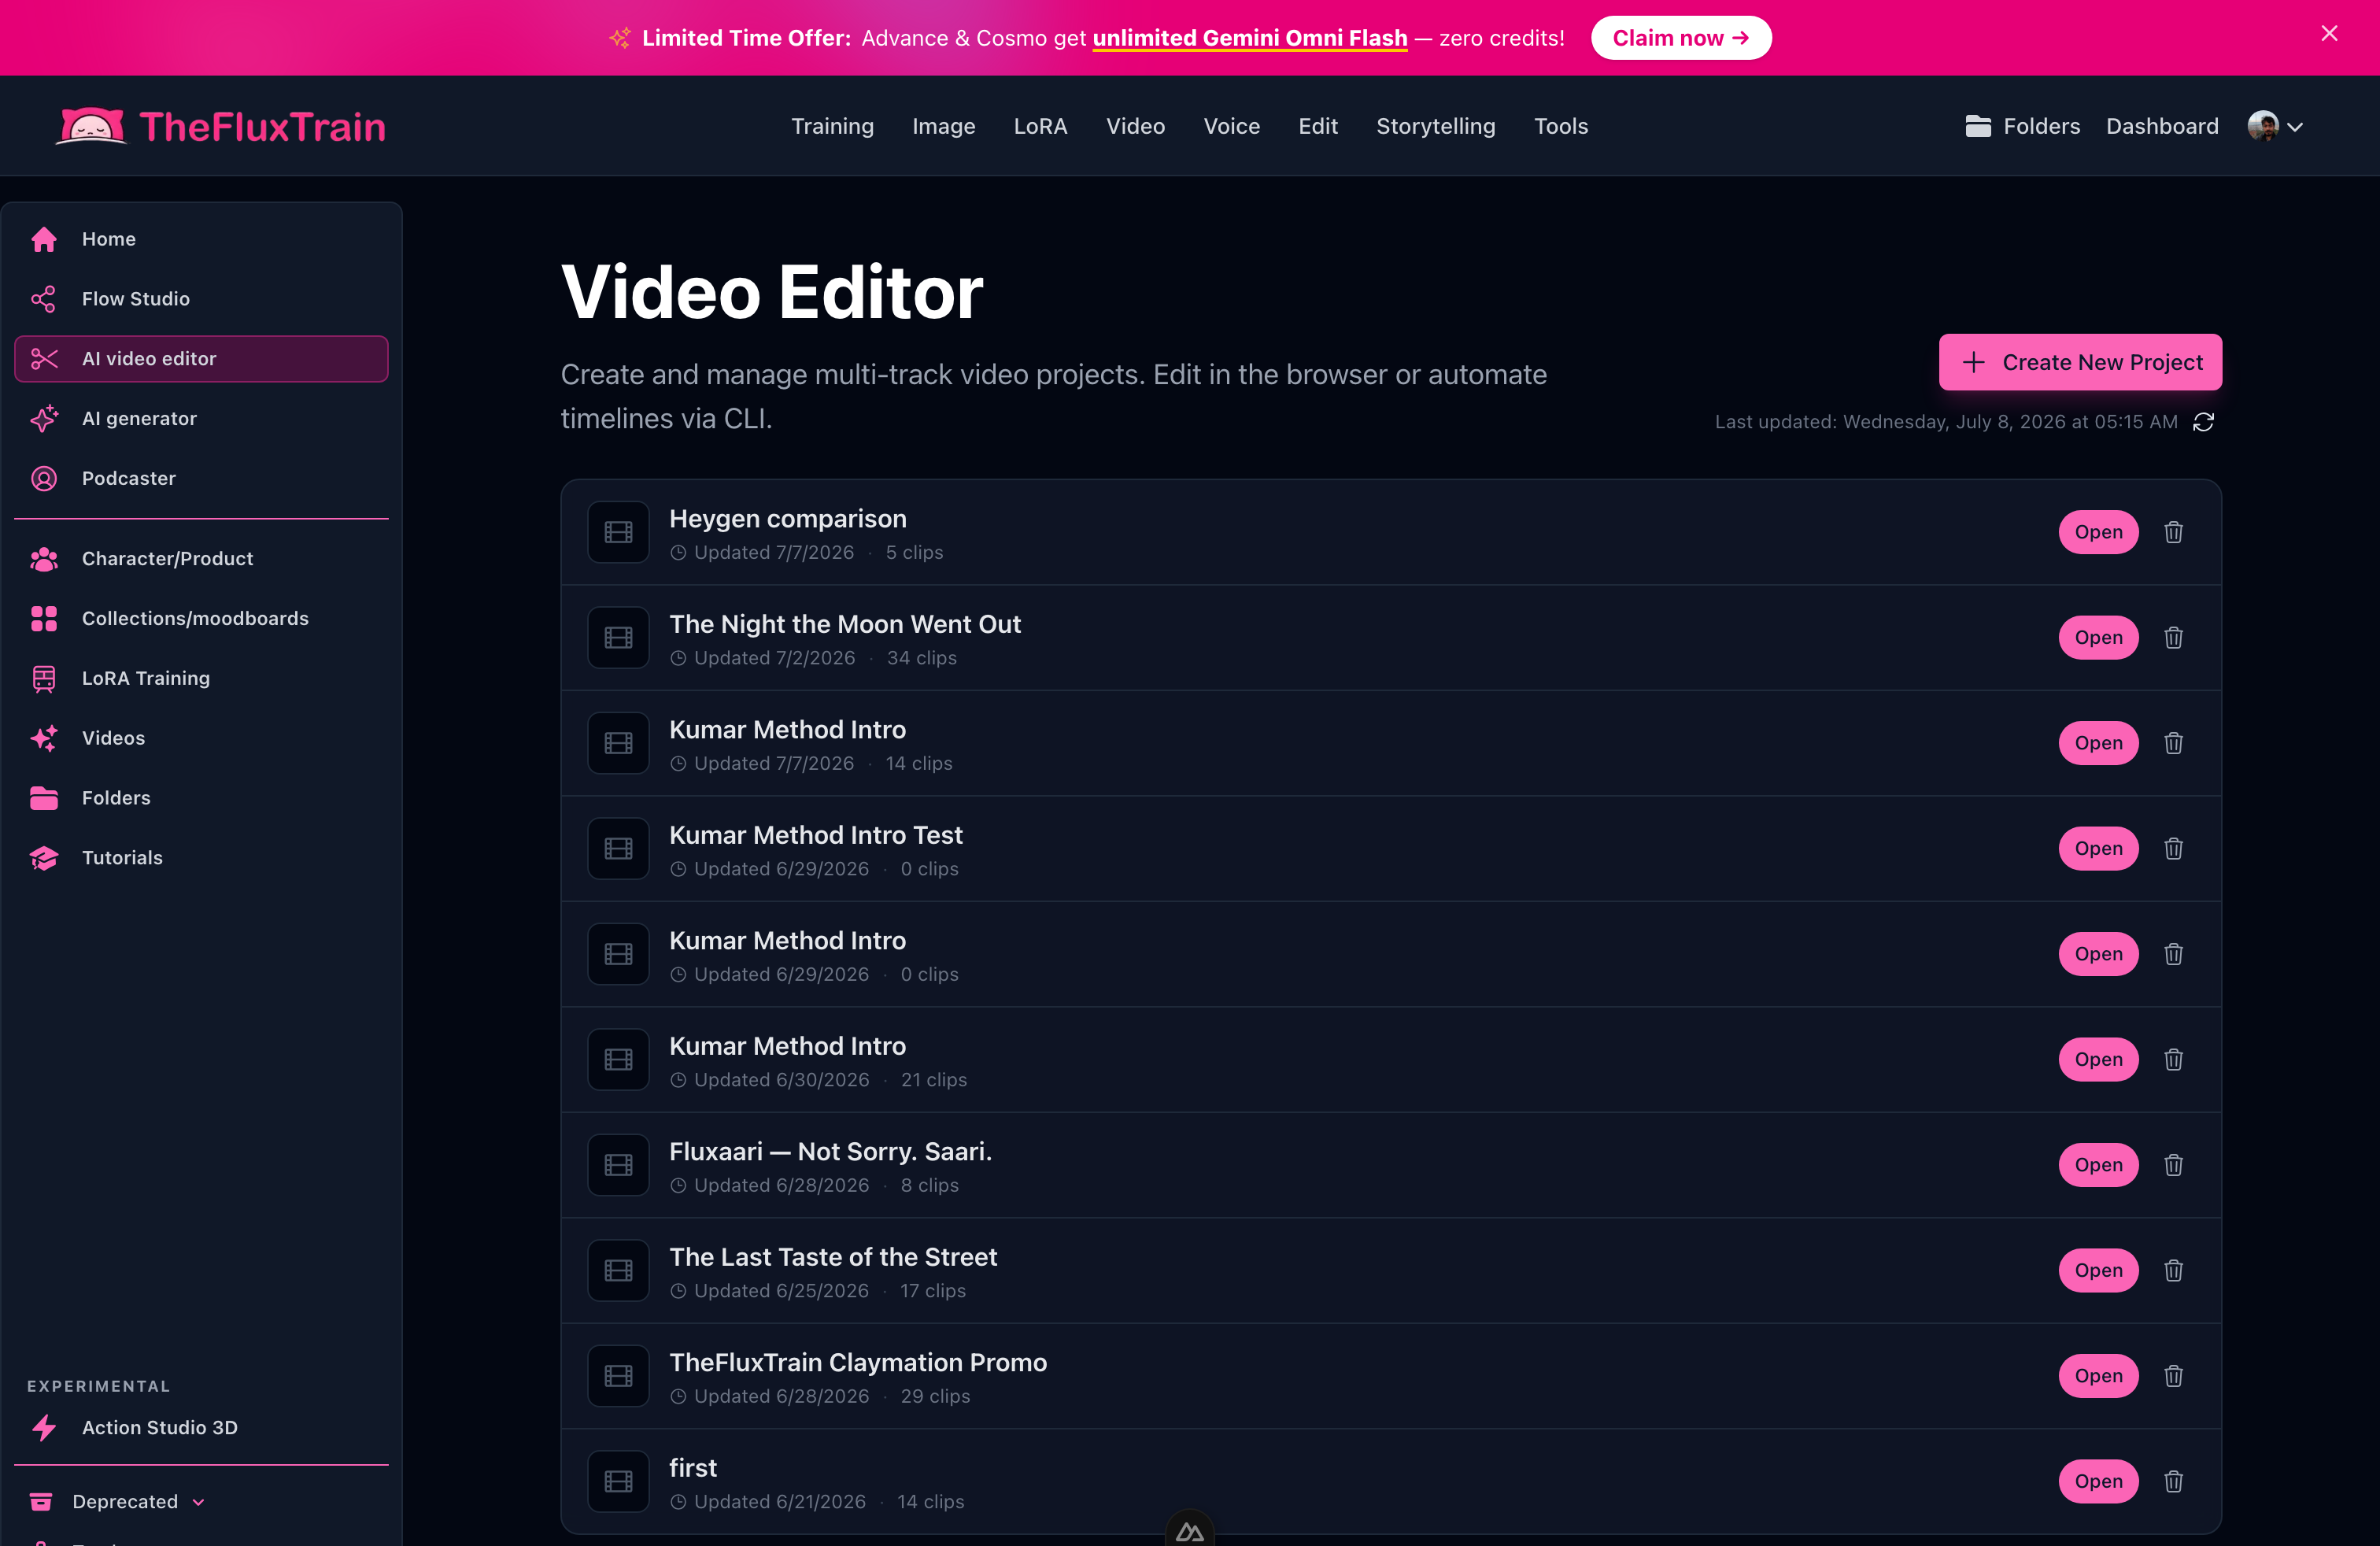
Task: Select the Flow Studio sidebar item
Action: (x=201, y=299)
